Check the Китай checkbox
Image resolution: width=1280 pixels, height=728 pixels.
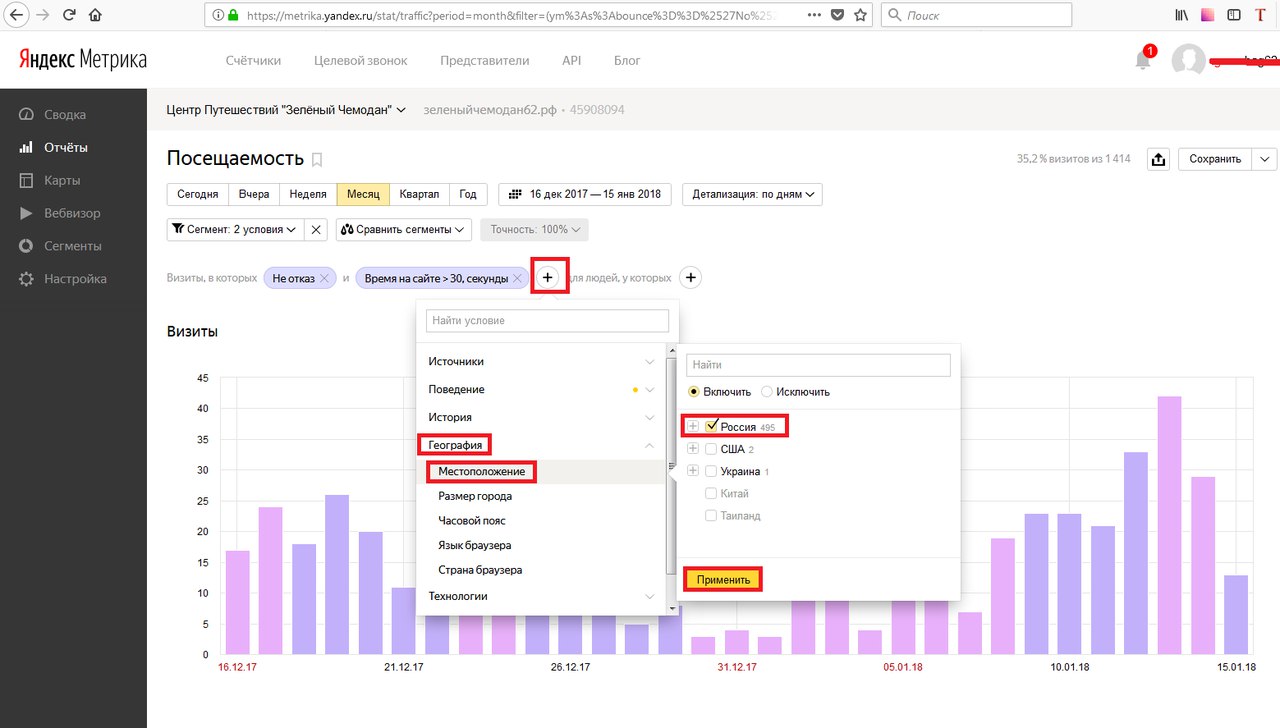point(712,493)
